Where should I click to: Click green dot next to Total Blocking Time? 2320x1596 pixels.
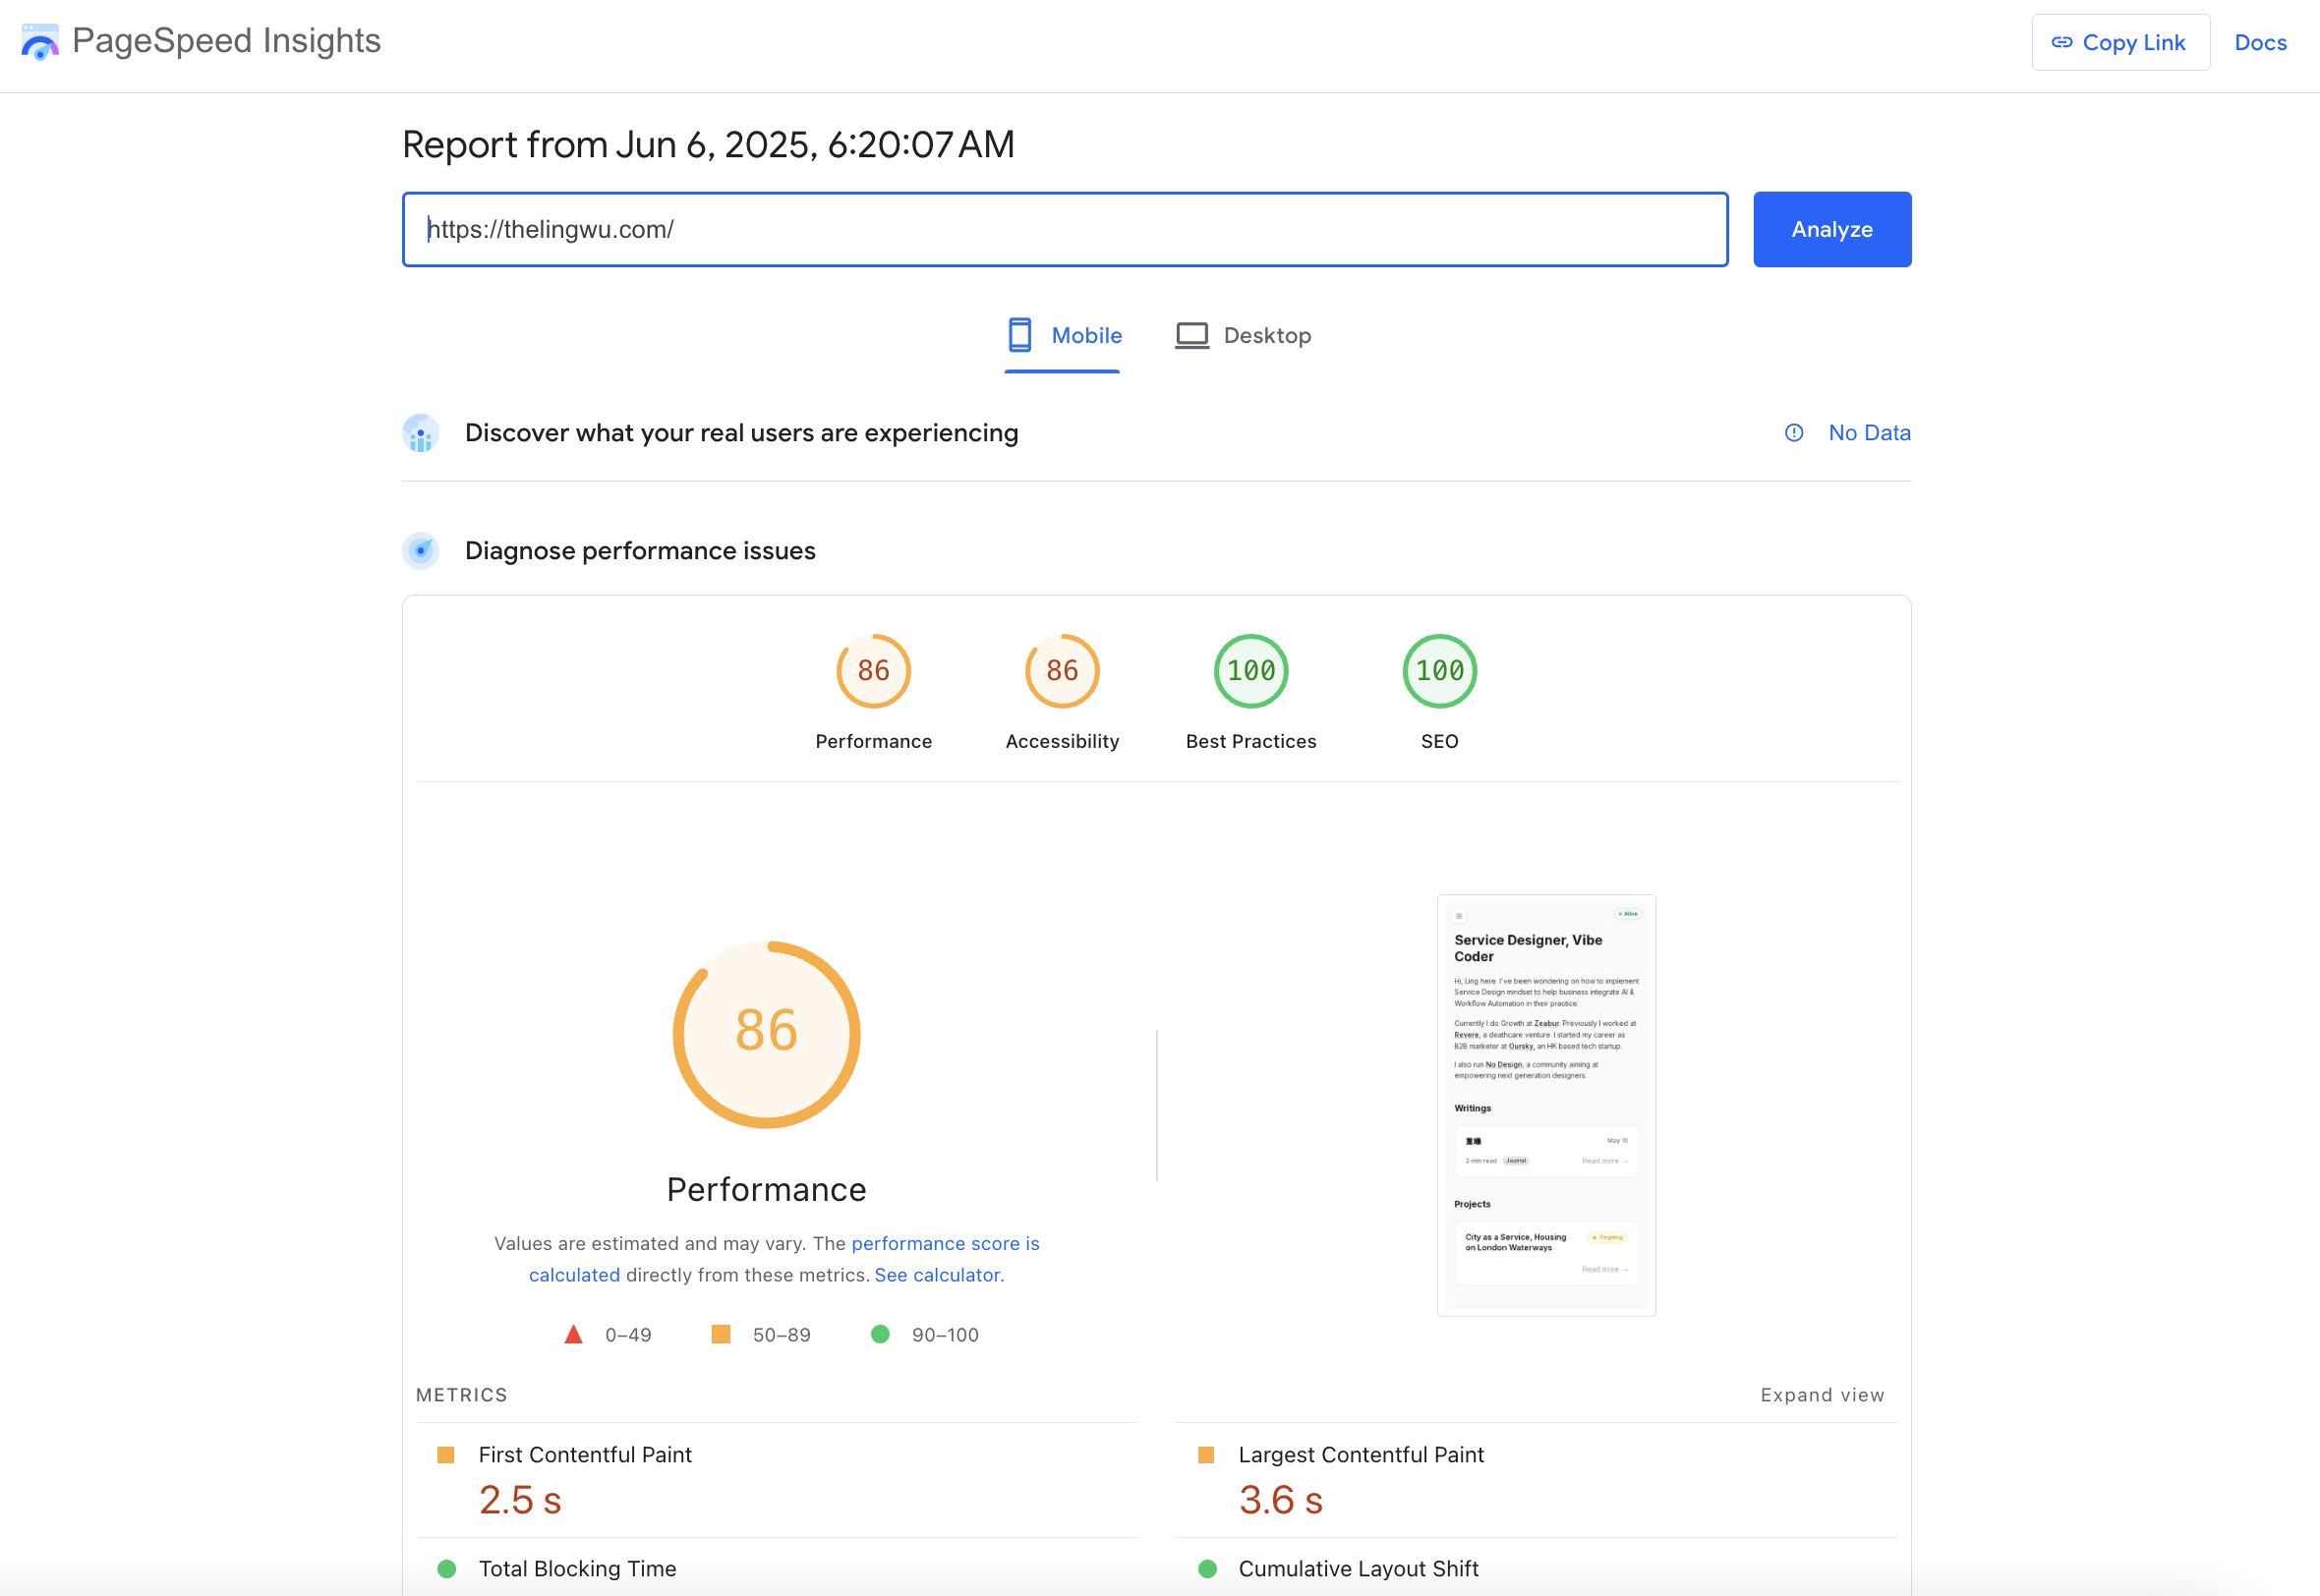click(447, 1569)
